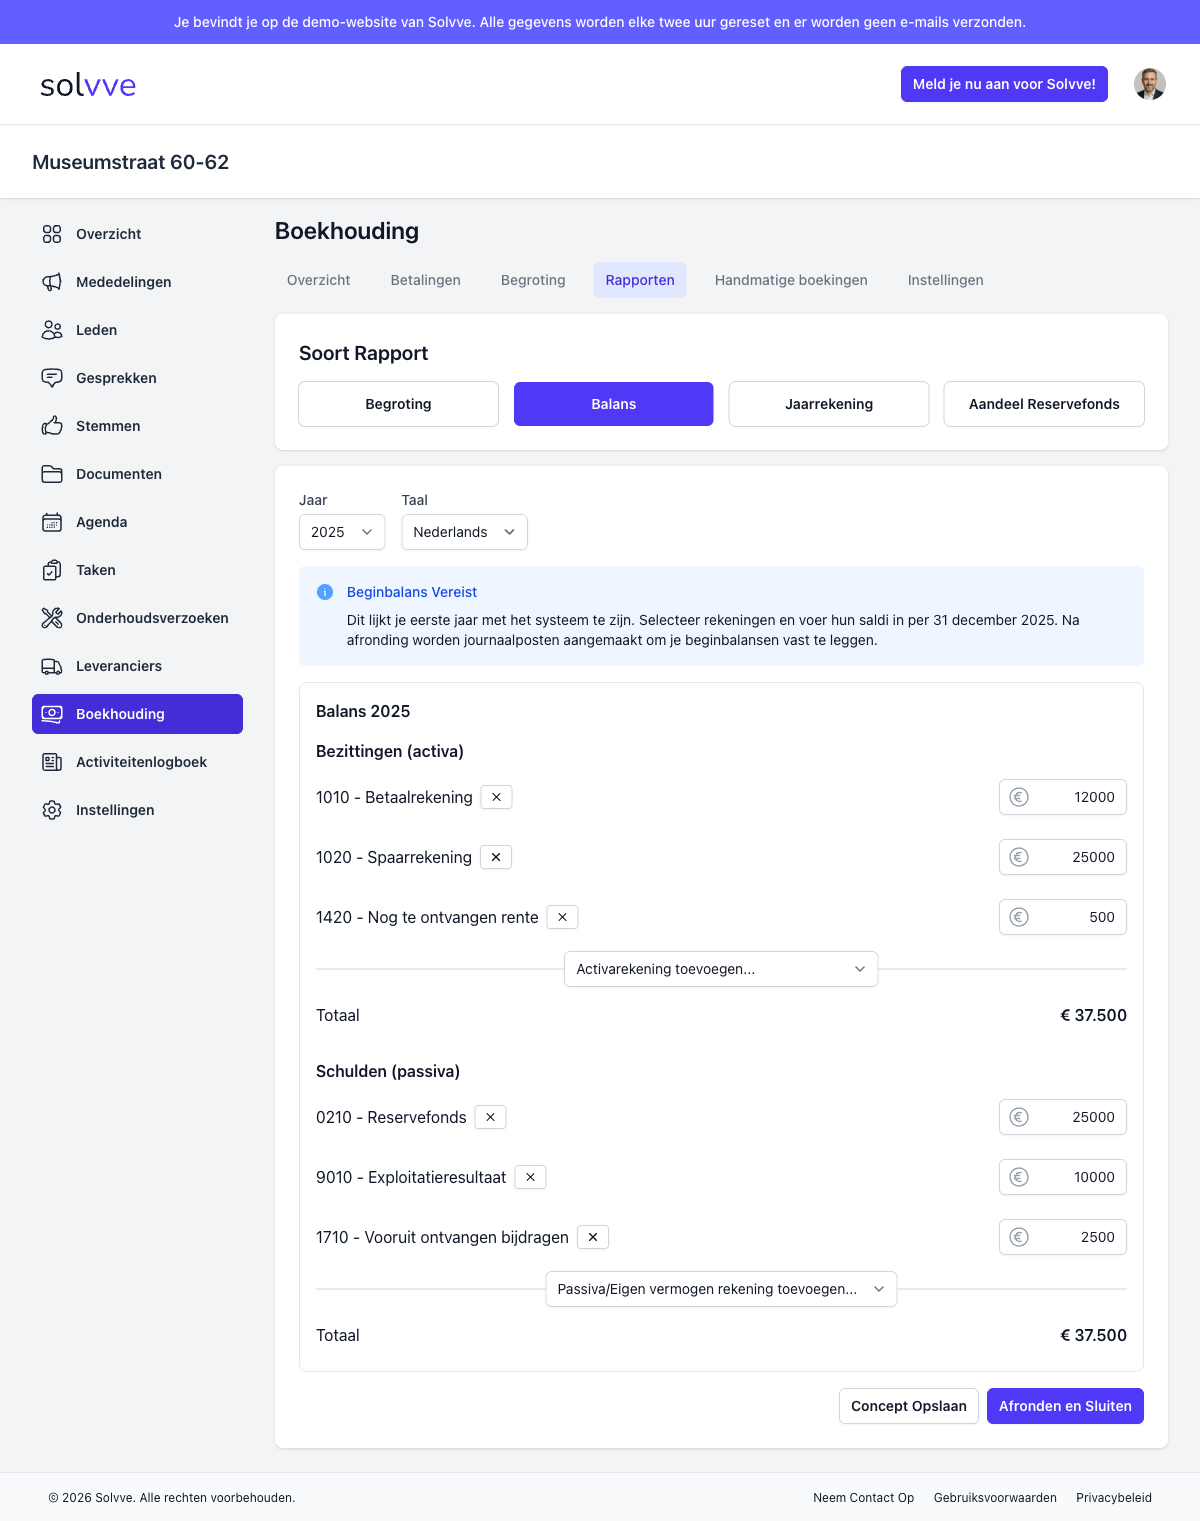This screenshot has width=1200, height=1521.
Task: Open the user profile avatar
Action: [1150, 84]
